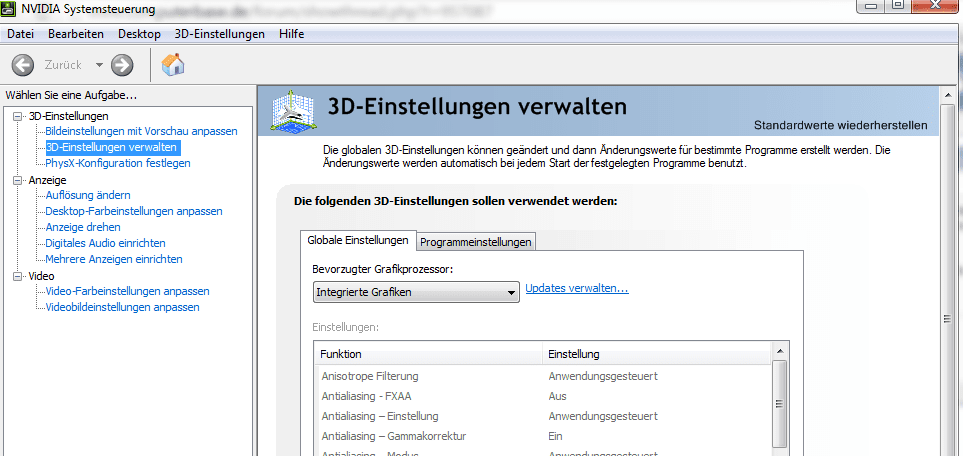This screenshot has width=966, height=460.
Task: Click the 3D-Einstellungen root tree label
Action: tap(68, 116)
